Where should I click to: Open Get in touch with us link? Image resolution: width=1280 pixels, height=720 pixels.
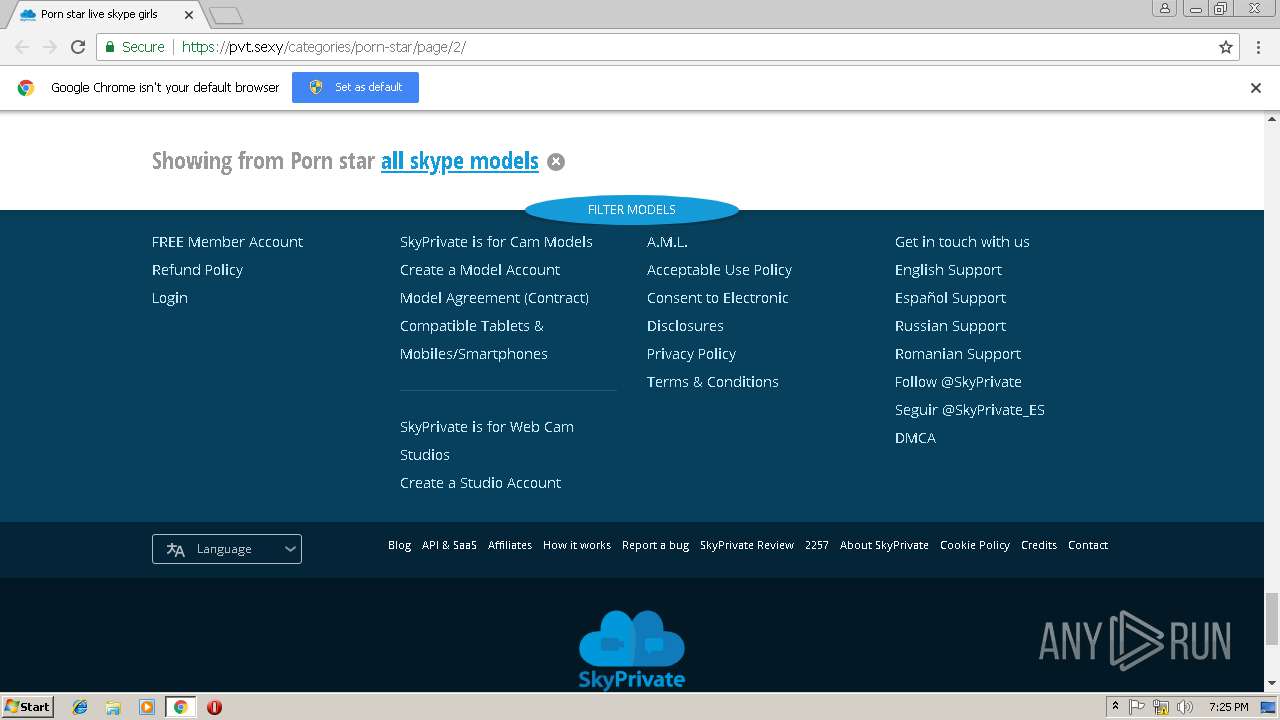point(962,242)
